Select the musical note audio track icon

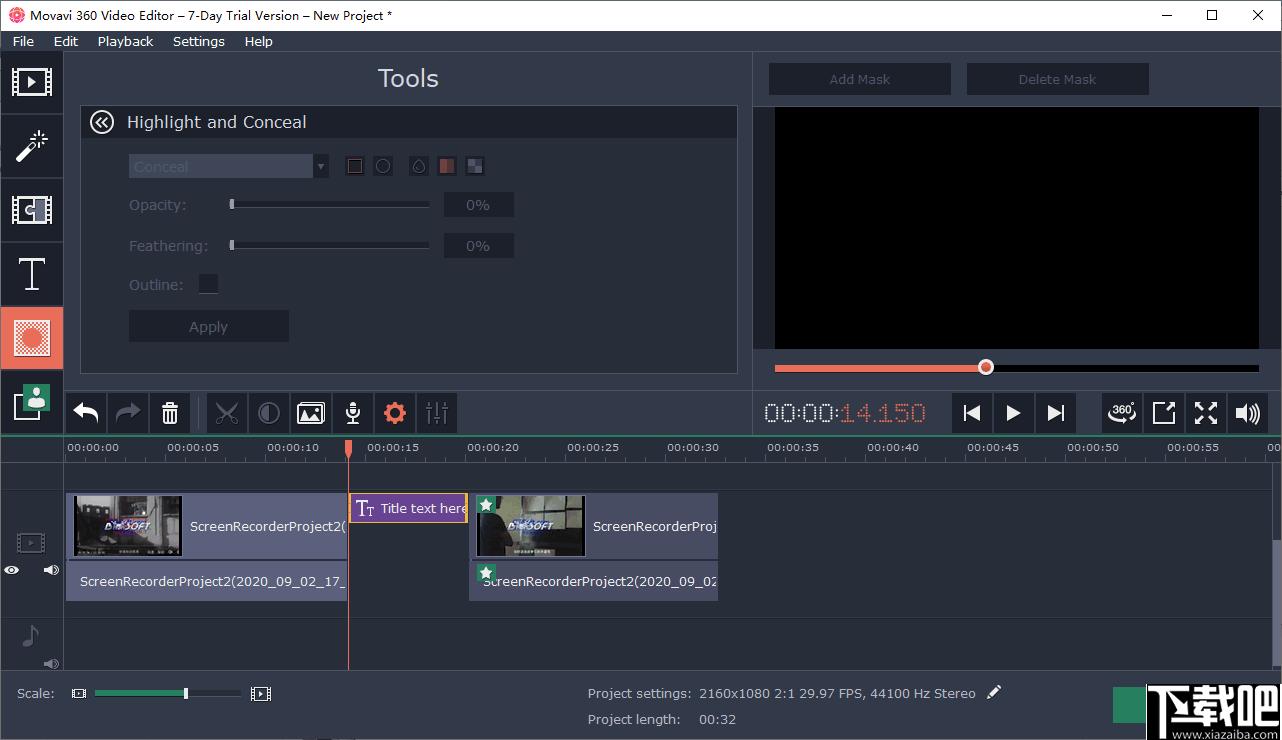pyautogui.click(x=30, y=635)
